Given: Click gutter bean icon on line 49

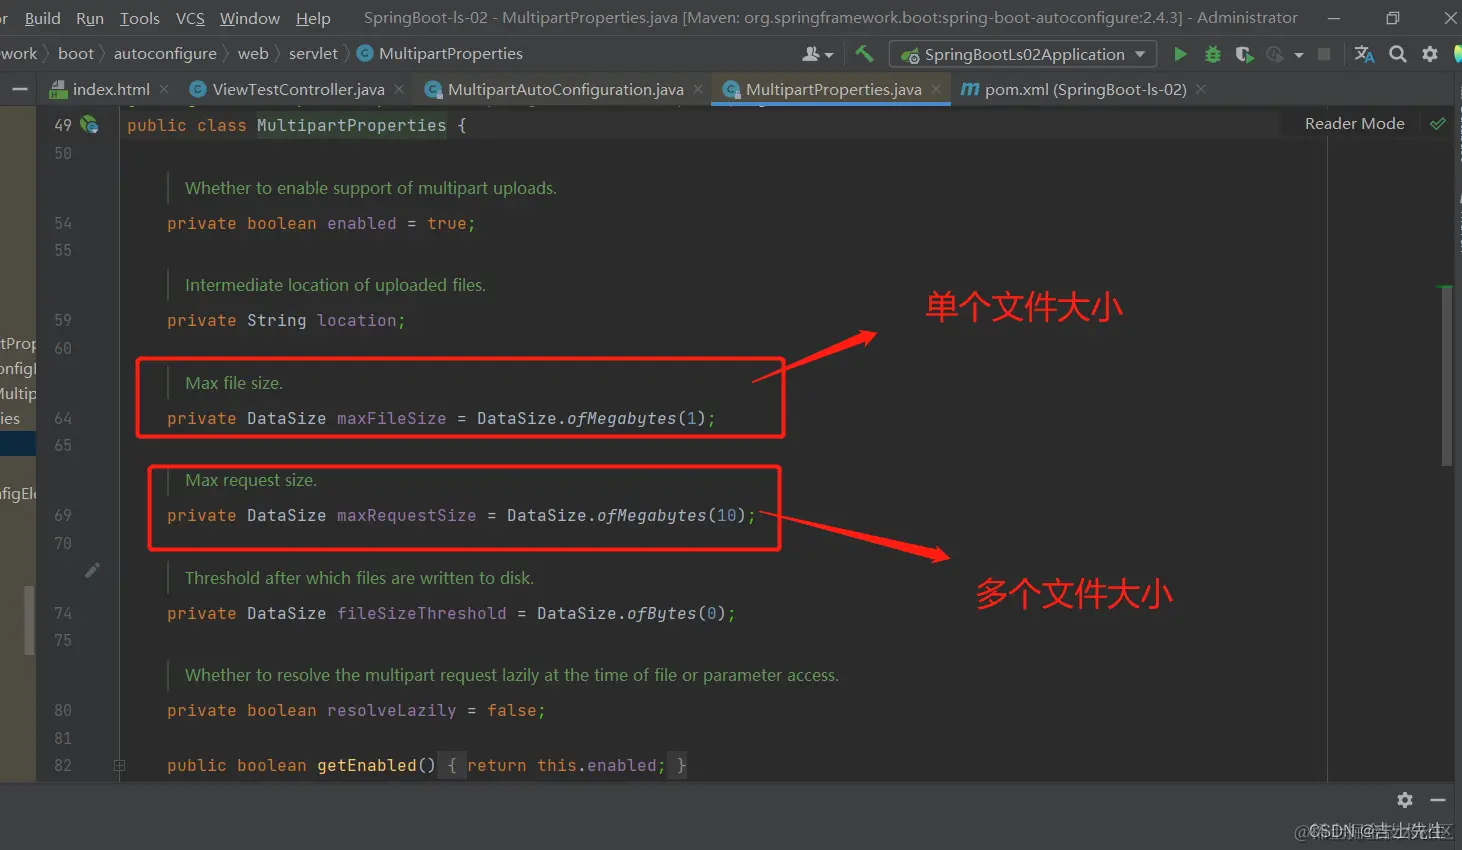Looking at the screenshot, I should pyautogui.click(x=89, y=125).
